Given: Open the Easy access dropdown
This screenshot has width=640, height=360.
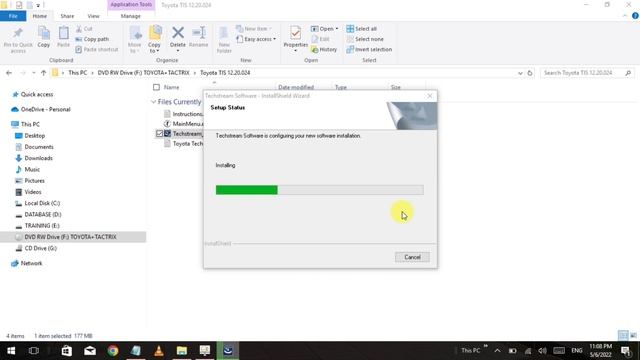Looking at the screenshot, I should point(256,39).
